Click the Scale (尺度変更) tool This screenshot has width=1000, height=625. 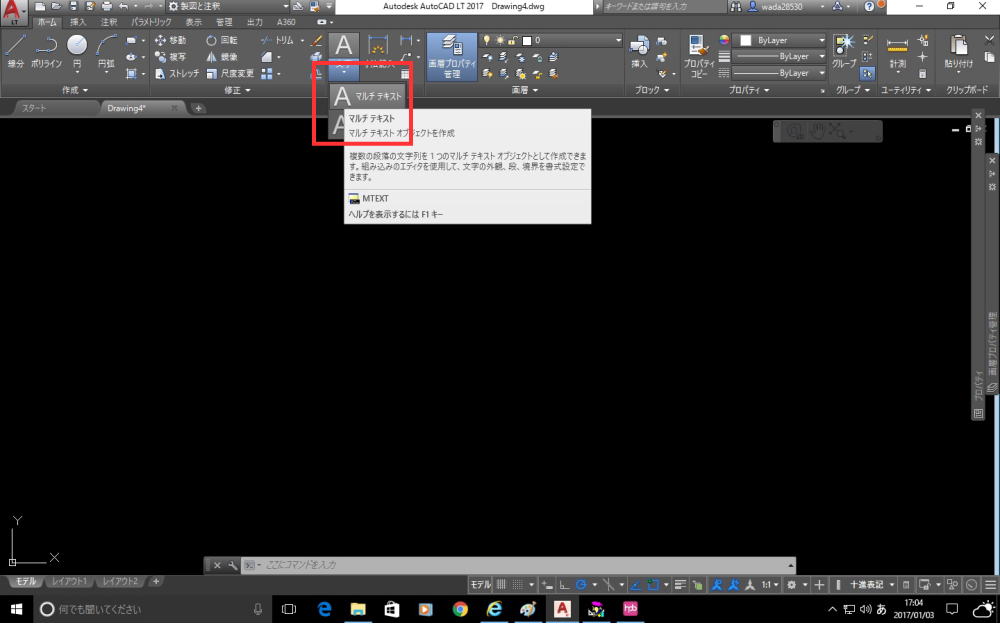pos(230,73)
